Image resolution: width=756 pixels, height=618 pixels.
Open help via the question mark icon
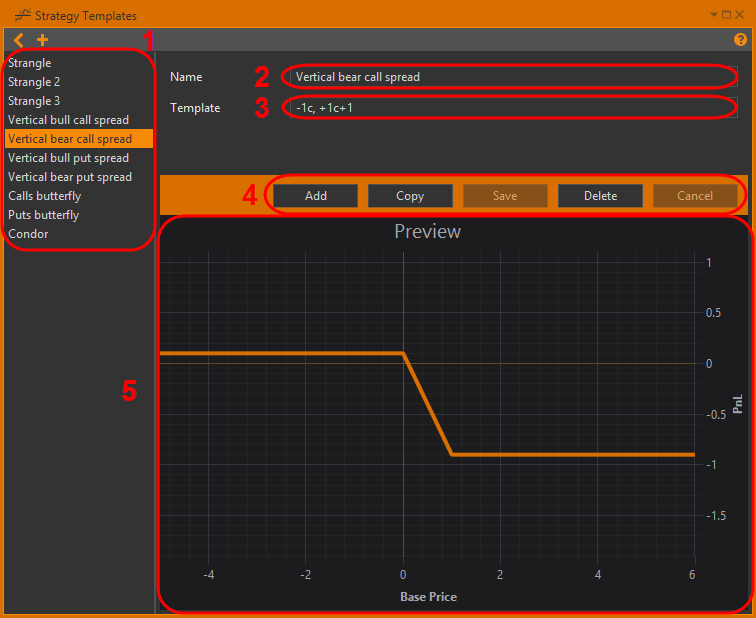tap(741, 40)
